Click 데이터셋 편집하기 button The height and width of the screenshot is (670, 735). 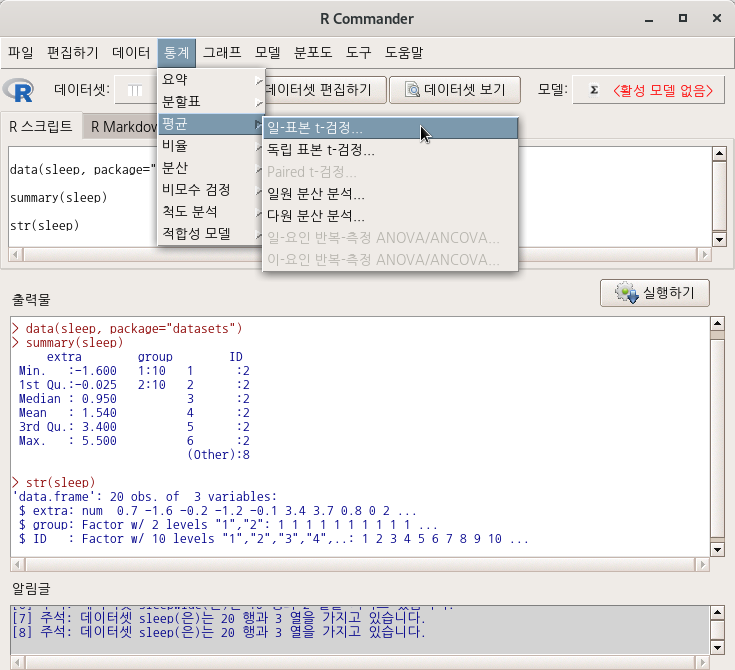[x=326, y=90]
